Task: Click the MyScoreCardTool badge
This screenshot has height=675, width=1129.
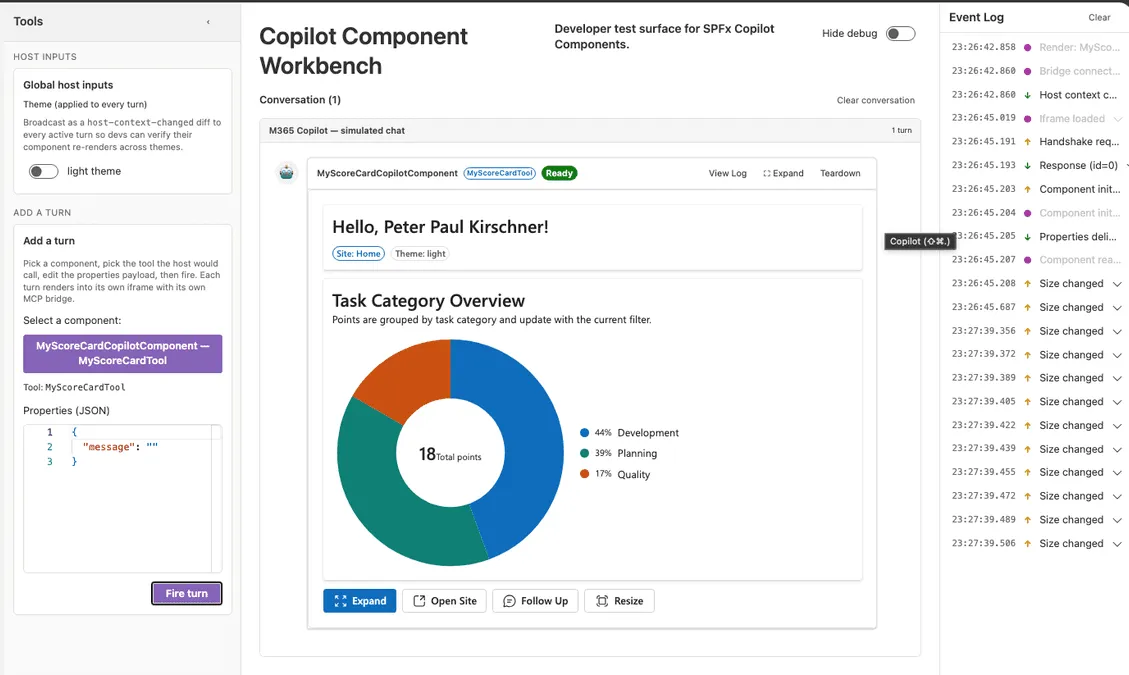Action: [x=500, y=174]
